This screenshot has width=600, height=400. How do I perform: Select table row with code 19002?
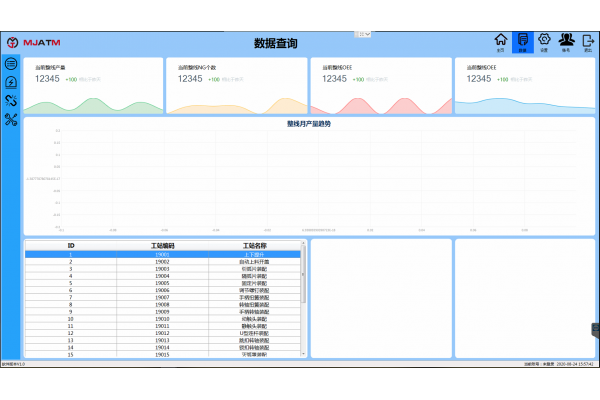click(x=163, y=262)
